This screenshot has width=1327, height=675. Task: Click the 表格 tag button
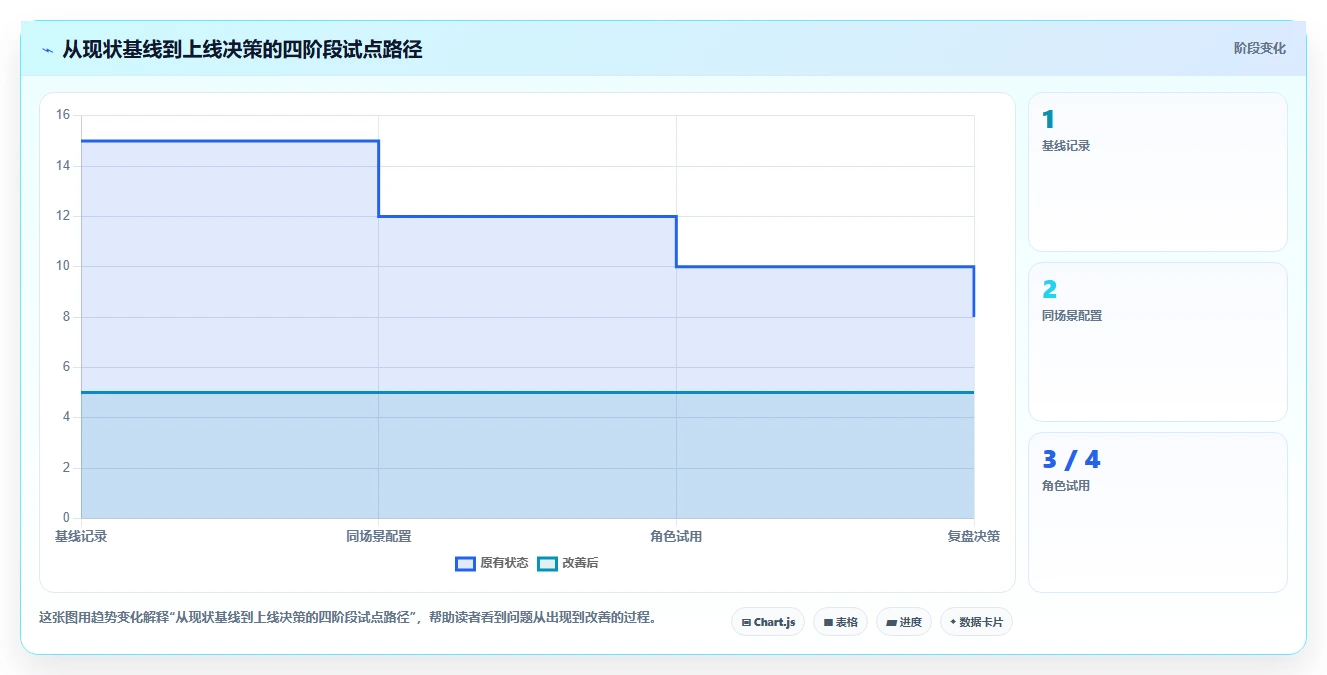coord(840,622)
